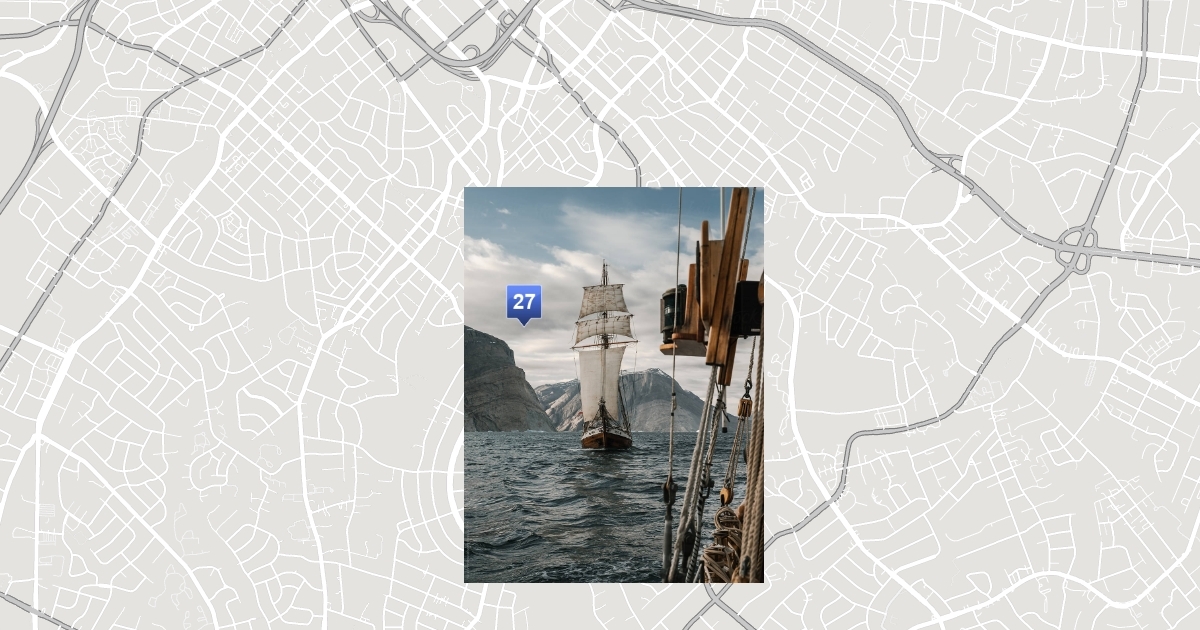This screenshot has height=630, width=1200.
Task: Click the snowy mountain behind the ship
Action: (x=655, y=395)
